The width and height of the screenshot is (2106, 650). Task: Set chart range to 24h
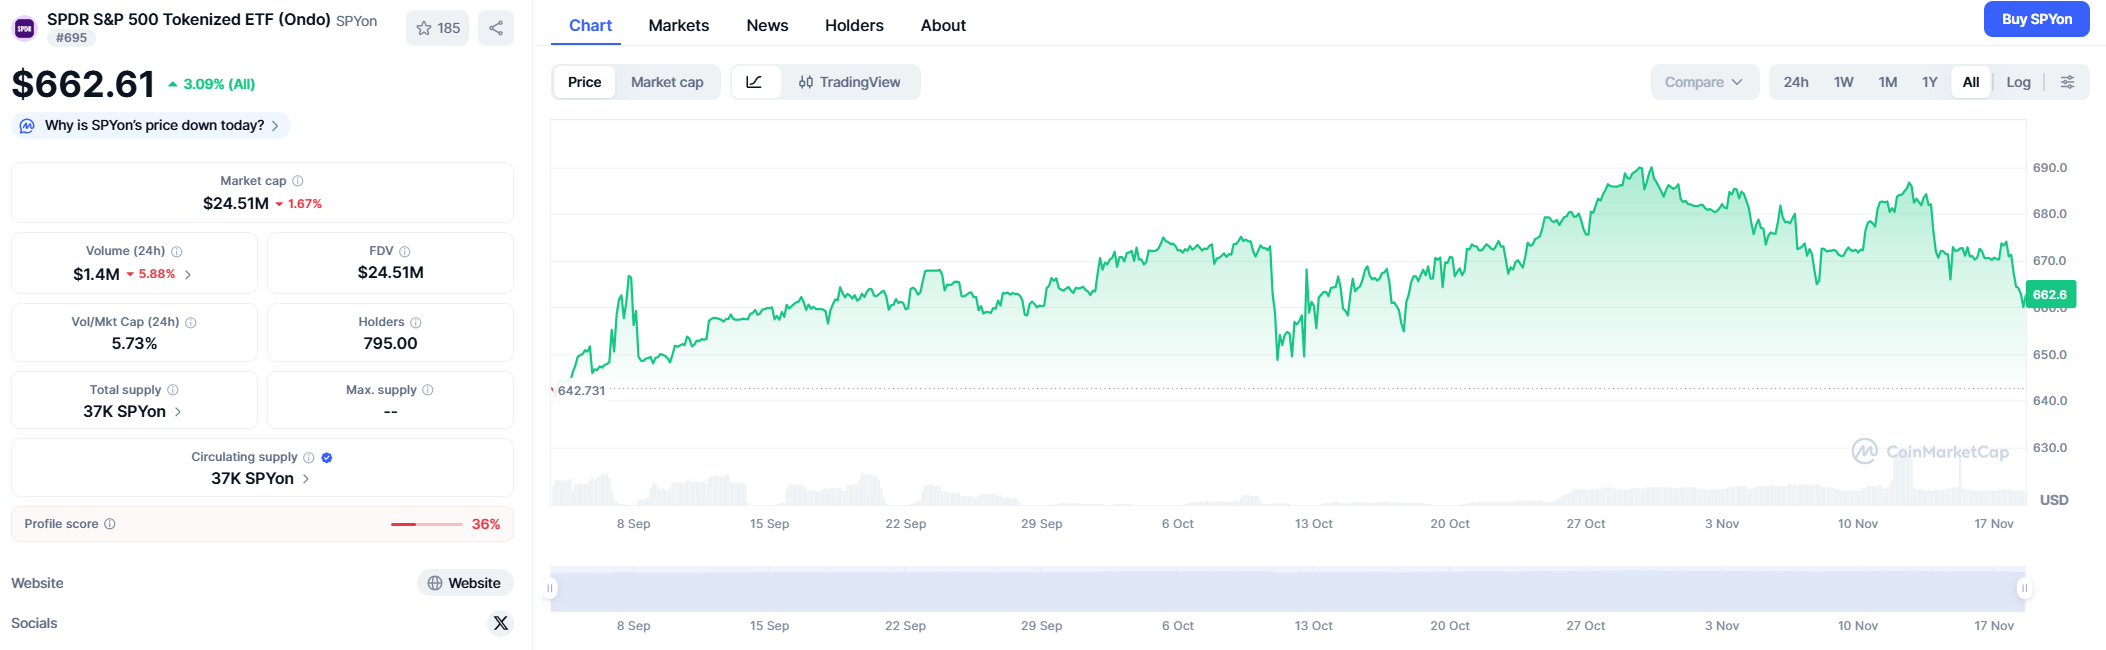1796,82
